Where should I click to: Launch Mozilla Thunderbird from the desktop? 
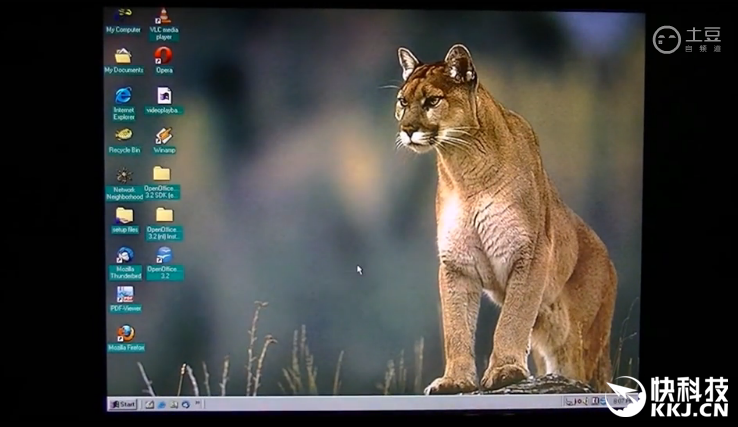coord(125,255)
